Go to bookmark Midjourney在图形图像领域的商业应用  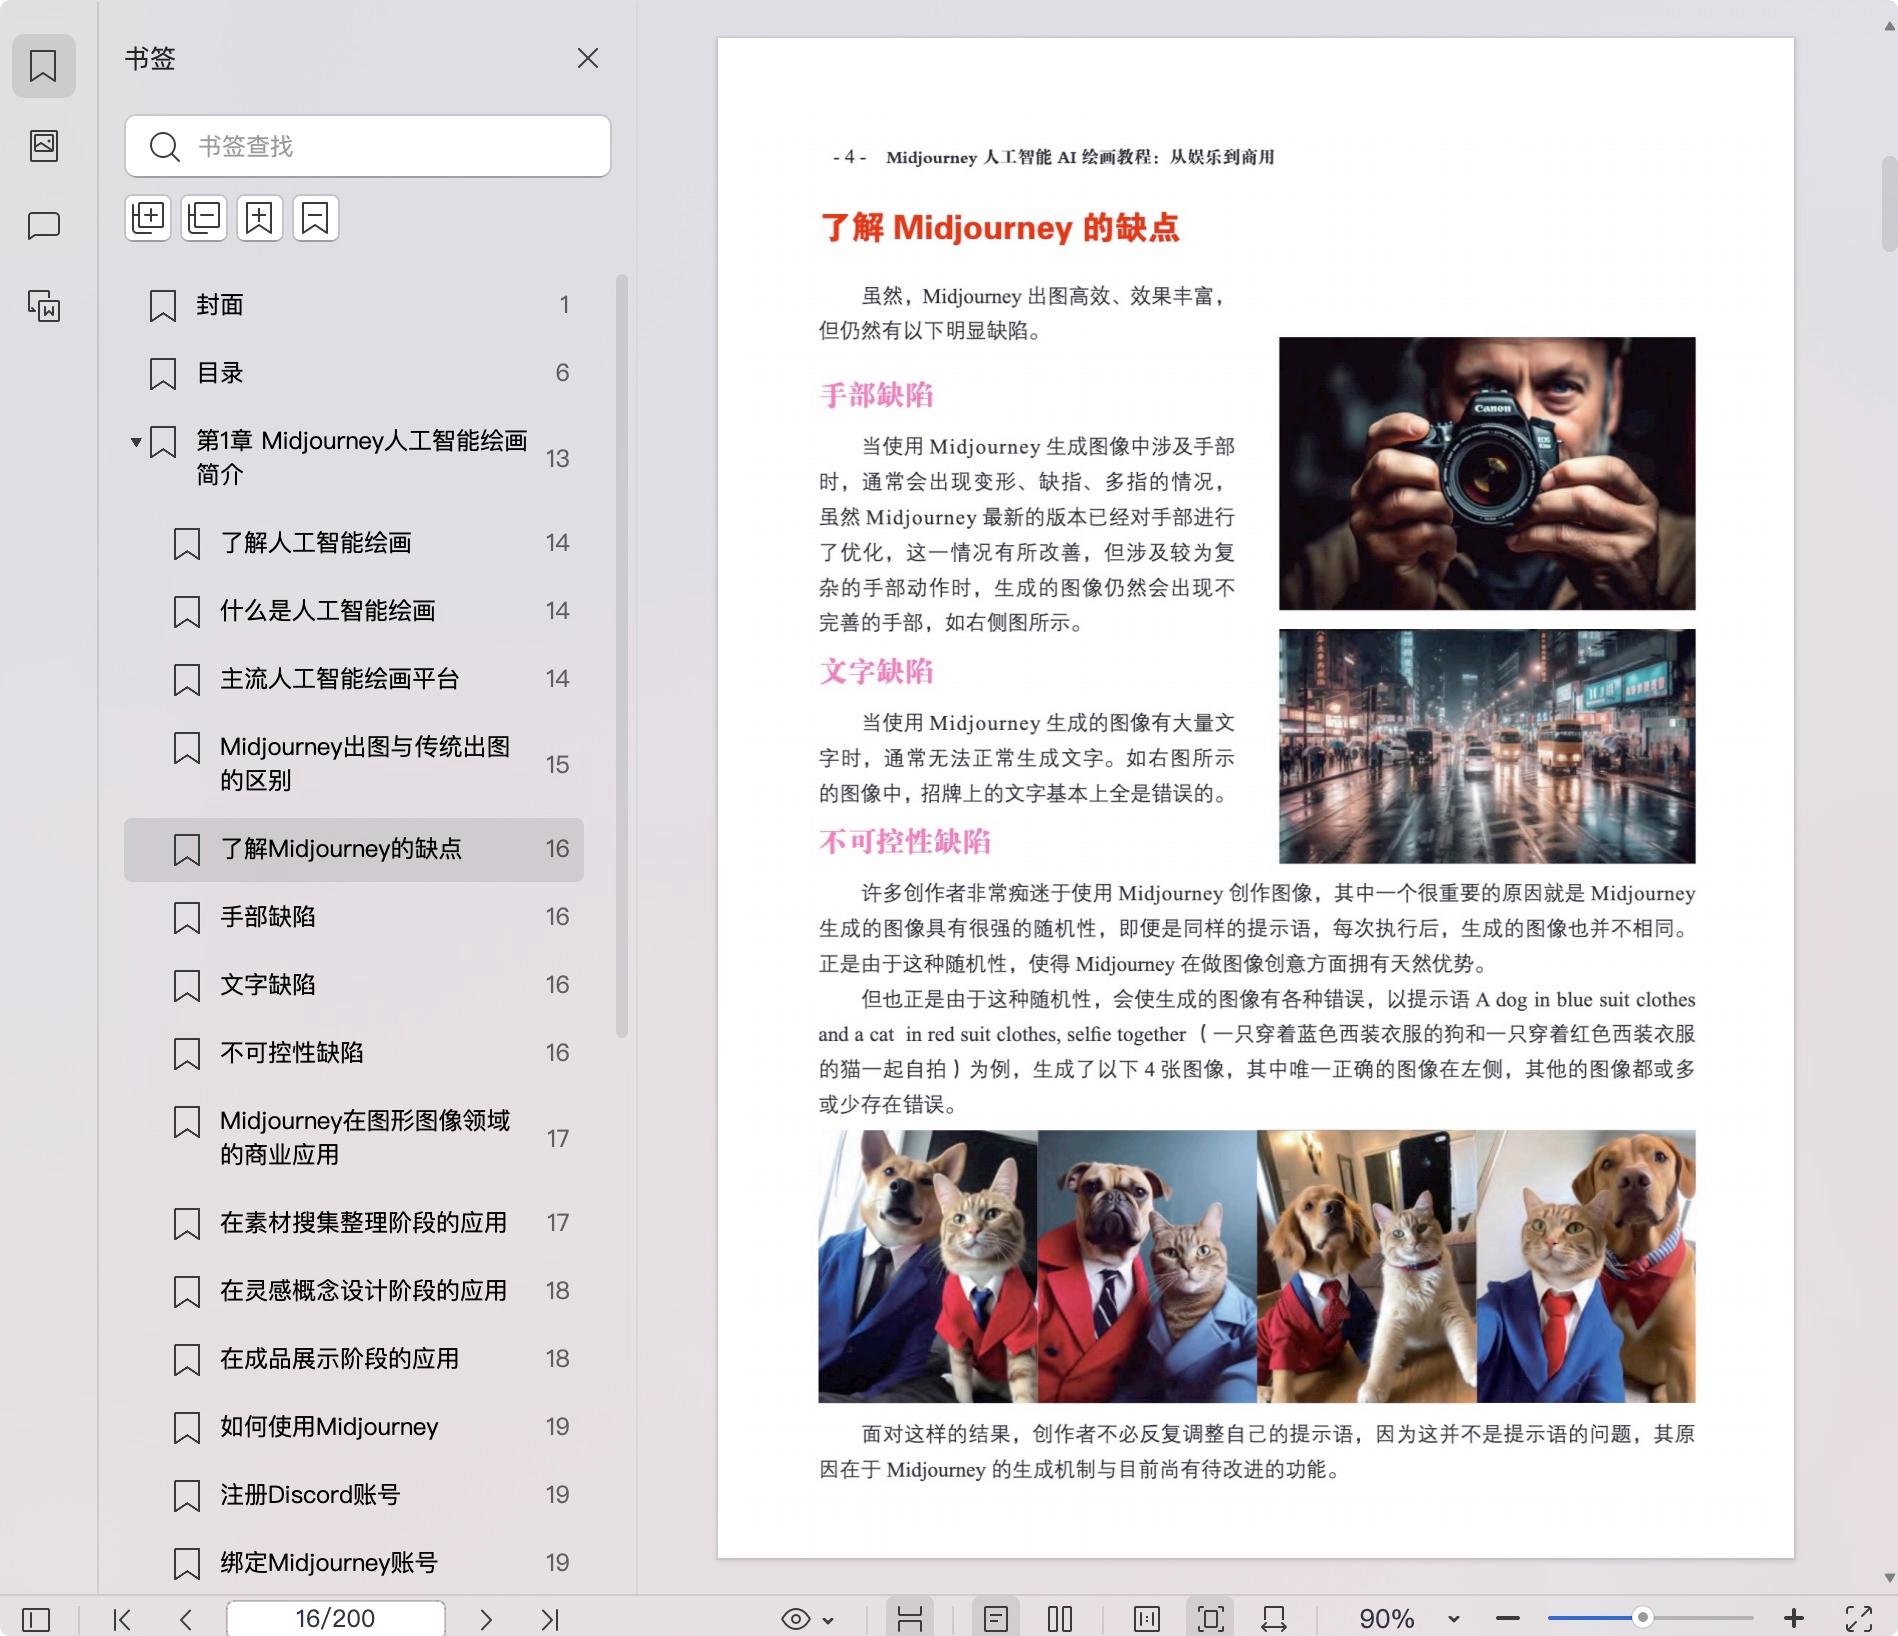tap(354, 1138)
